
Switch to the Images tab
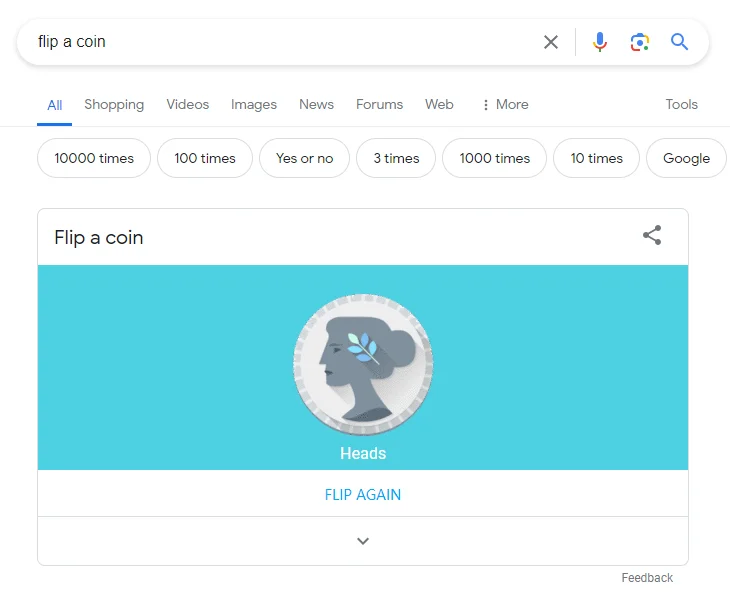click(254, 104)
